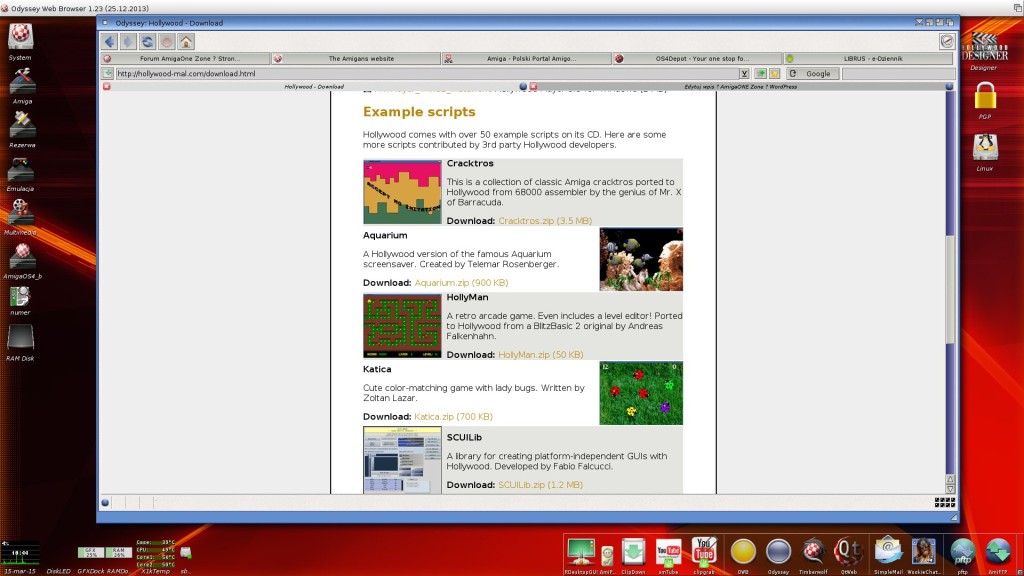Launch pftp from the dock
The height and width of the screenshot is (576, 1024).
[963, 555]
